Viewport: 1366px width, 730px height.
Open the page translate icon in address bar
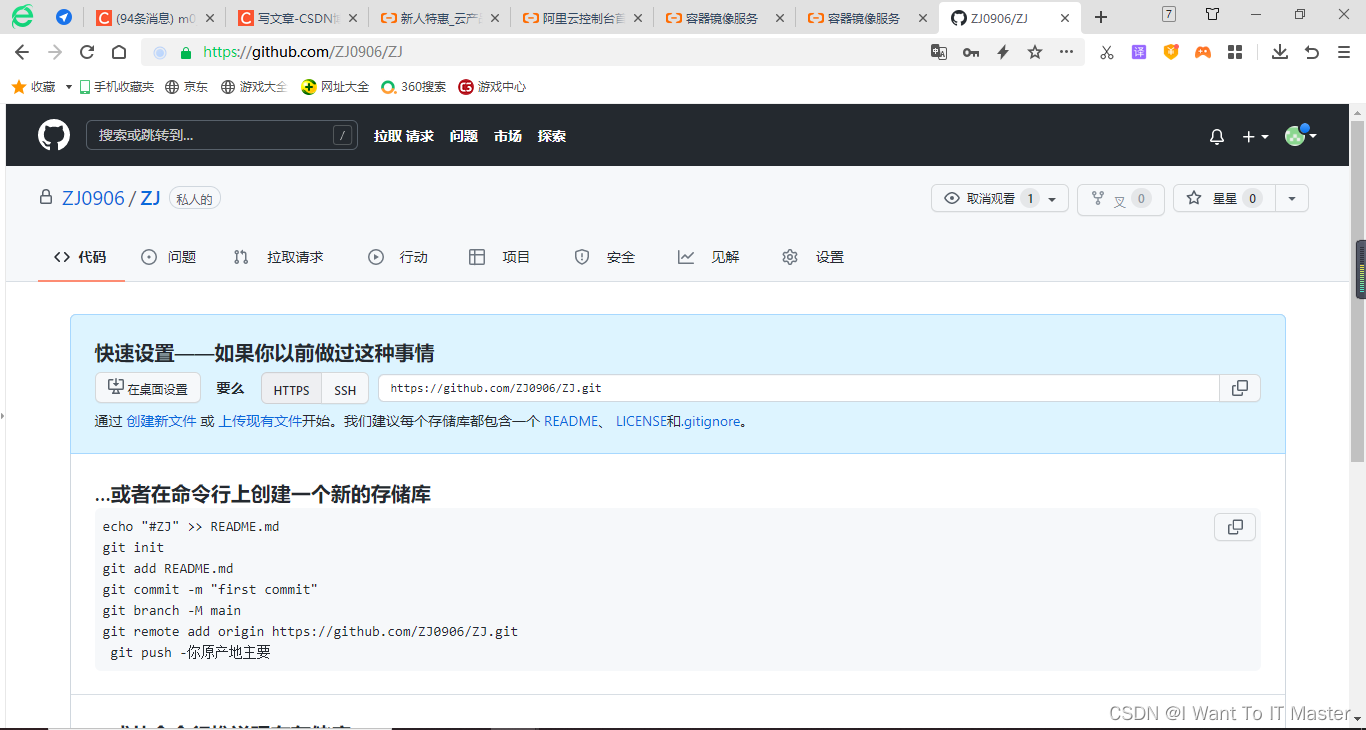(x=939, y=53)
